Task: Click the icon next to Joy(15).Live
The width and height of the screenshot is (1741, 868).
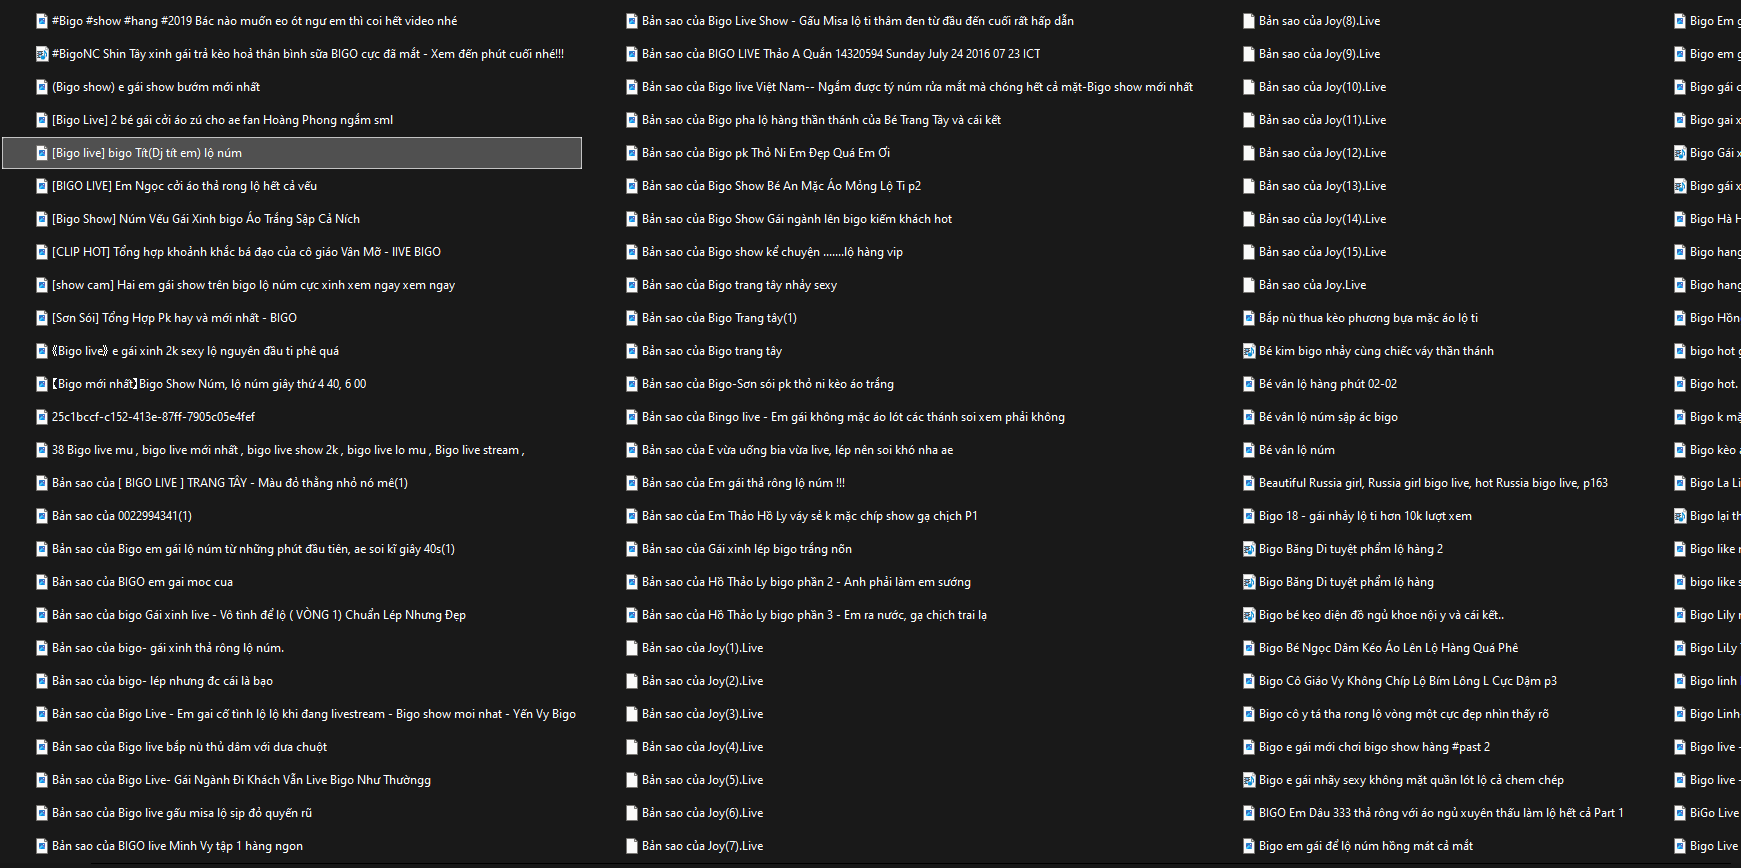Action: 1249,252
